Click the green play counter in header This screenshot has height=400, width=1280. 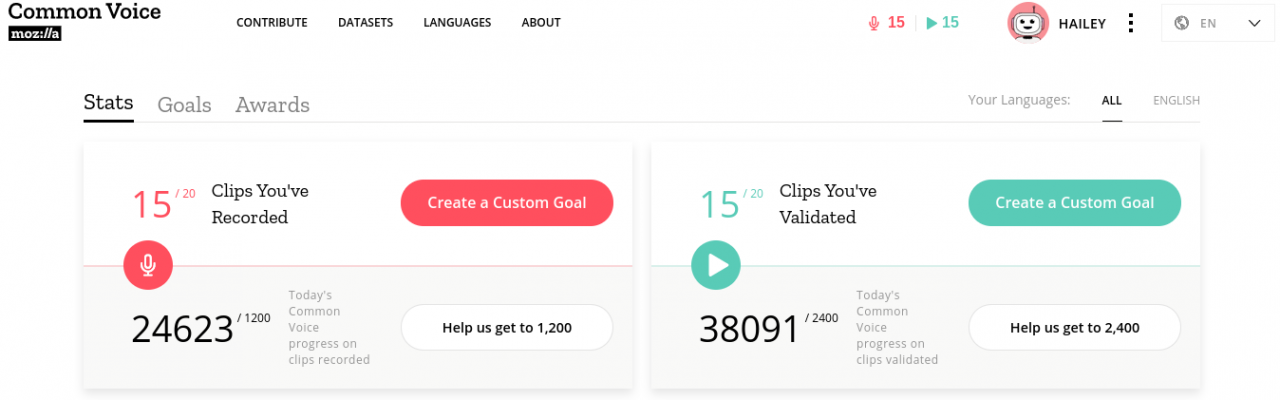click(942, 23)
